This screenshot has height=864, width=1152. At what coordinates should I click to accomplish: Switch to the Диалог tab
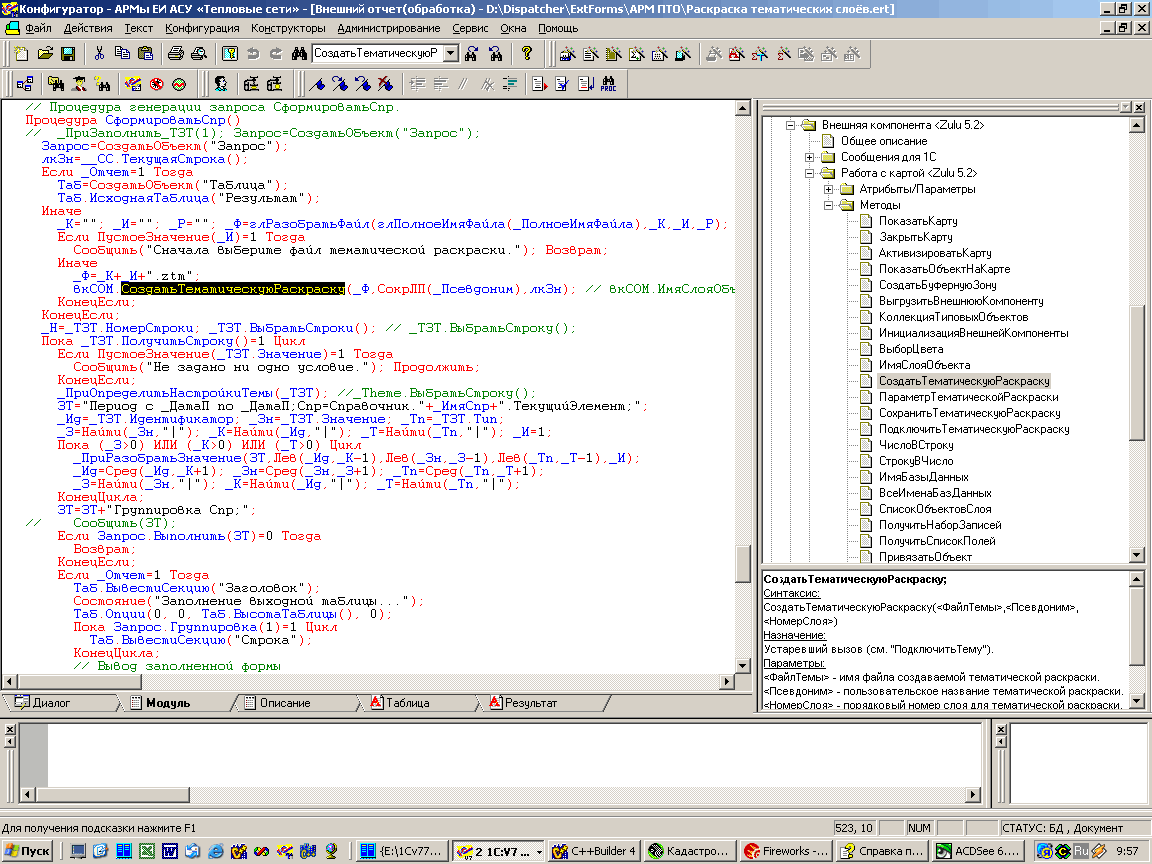coord(50,703)
